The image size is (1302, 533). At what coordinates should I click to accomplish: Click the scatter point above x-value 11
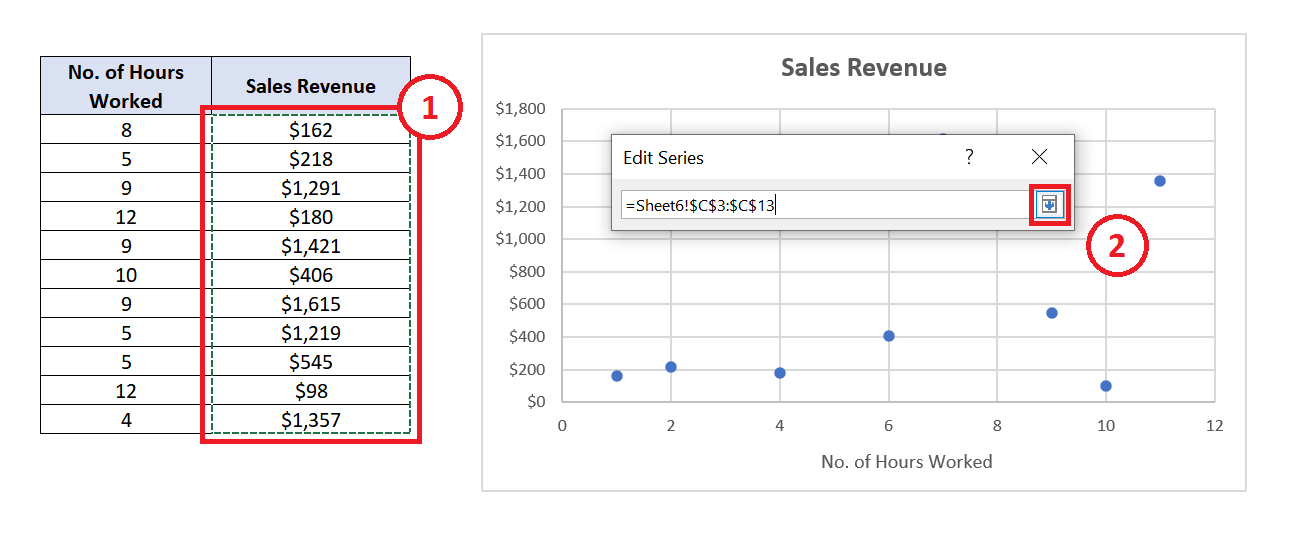click(1160, 181)
